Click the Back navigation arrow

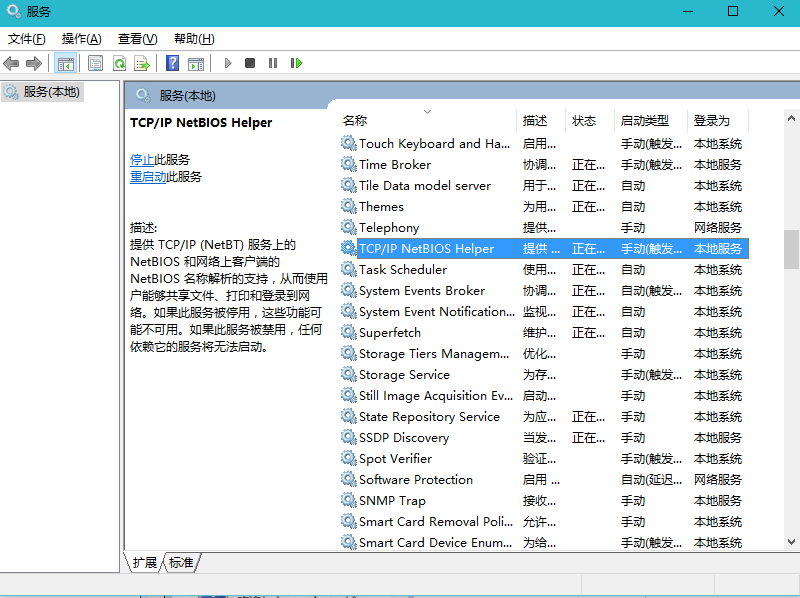[10, 62]
